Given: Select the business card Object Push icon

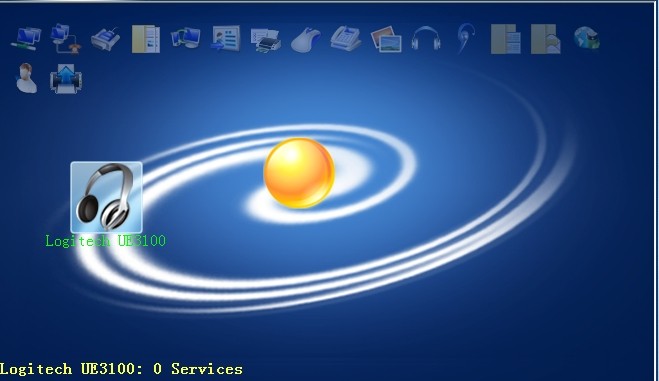Looking at the screenshot, I should [x=226, y=38].
